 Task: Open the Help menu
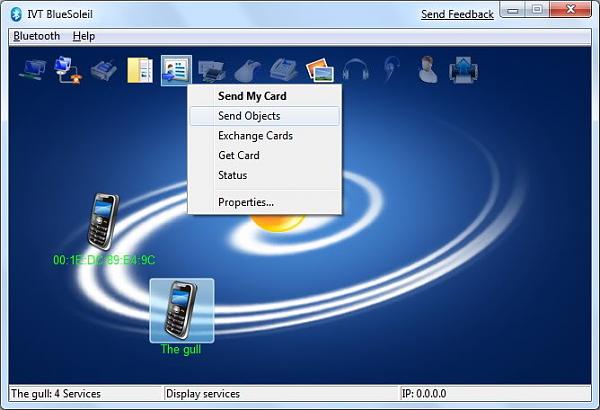coord(84,36)
